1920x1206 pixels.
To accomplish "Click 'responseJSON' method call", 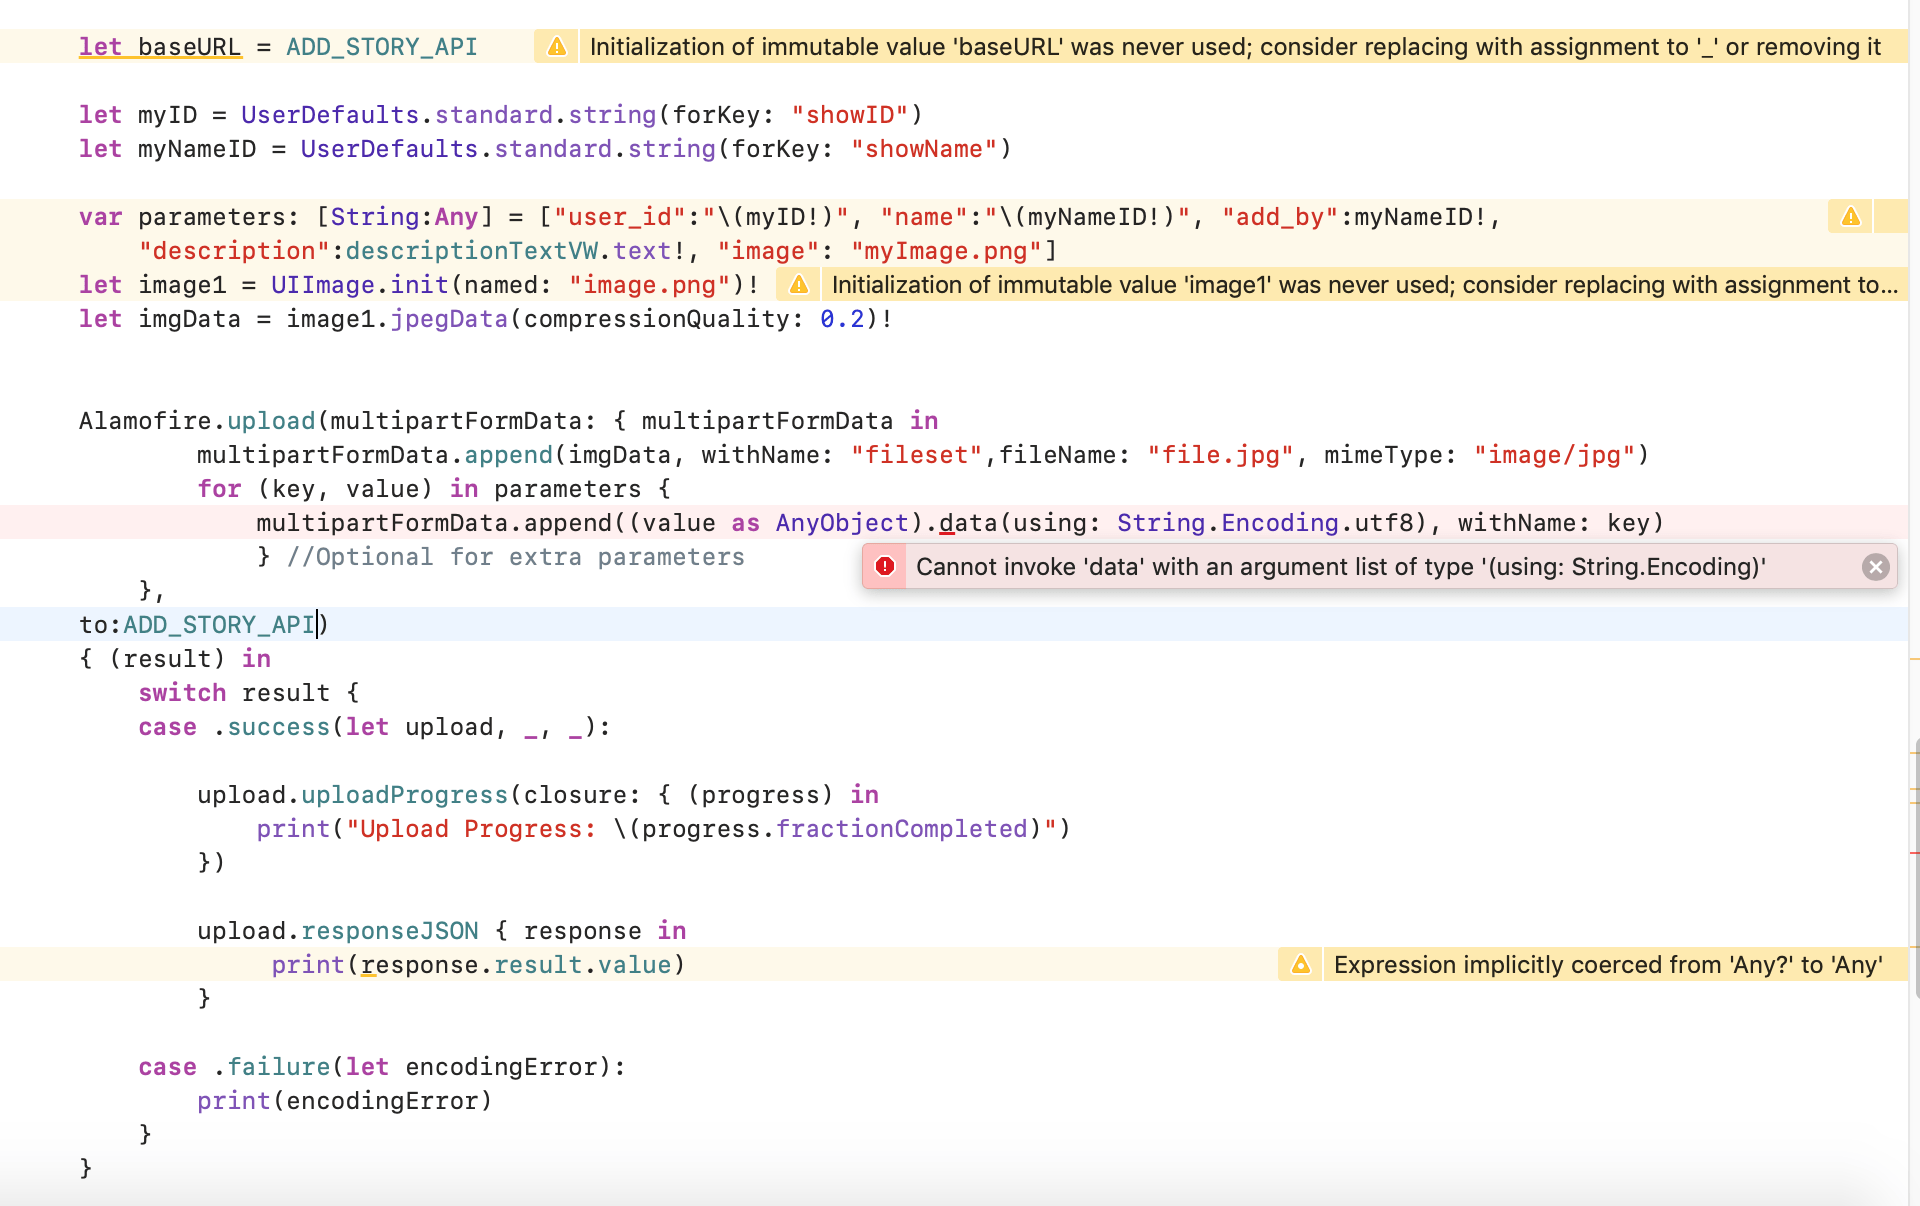I will pos(390,931).
